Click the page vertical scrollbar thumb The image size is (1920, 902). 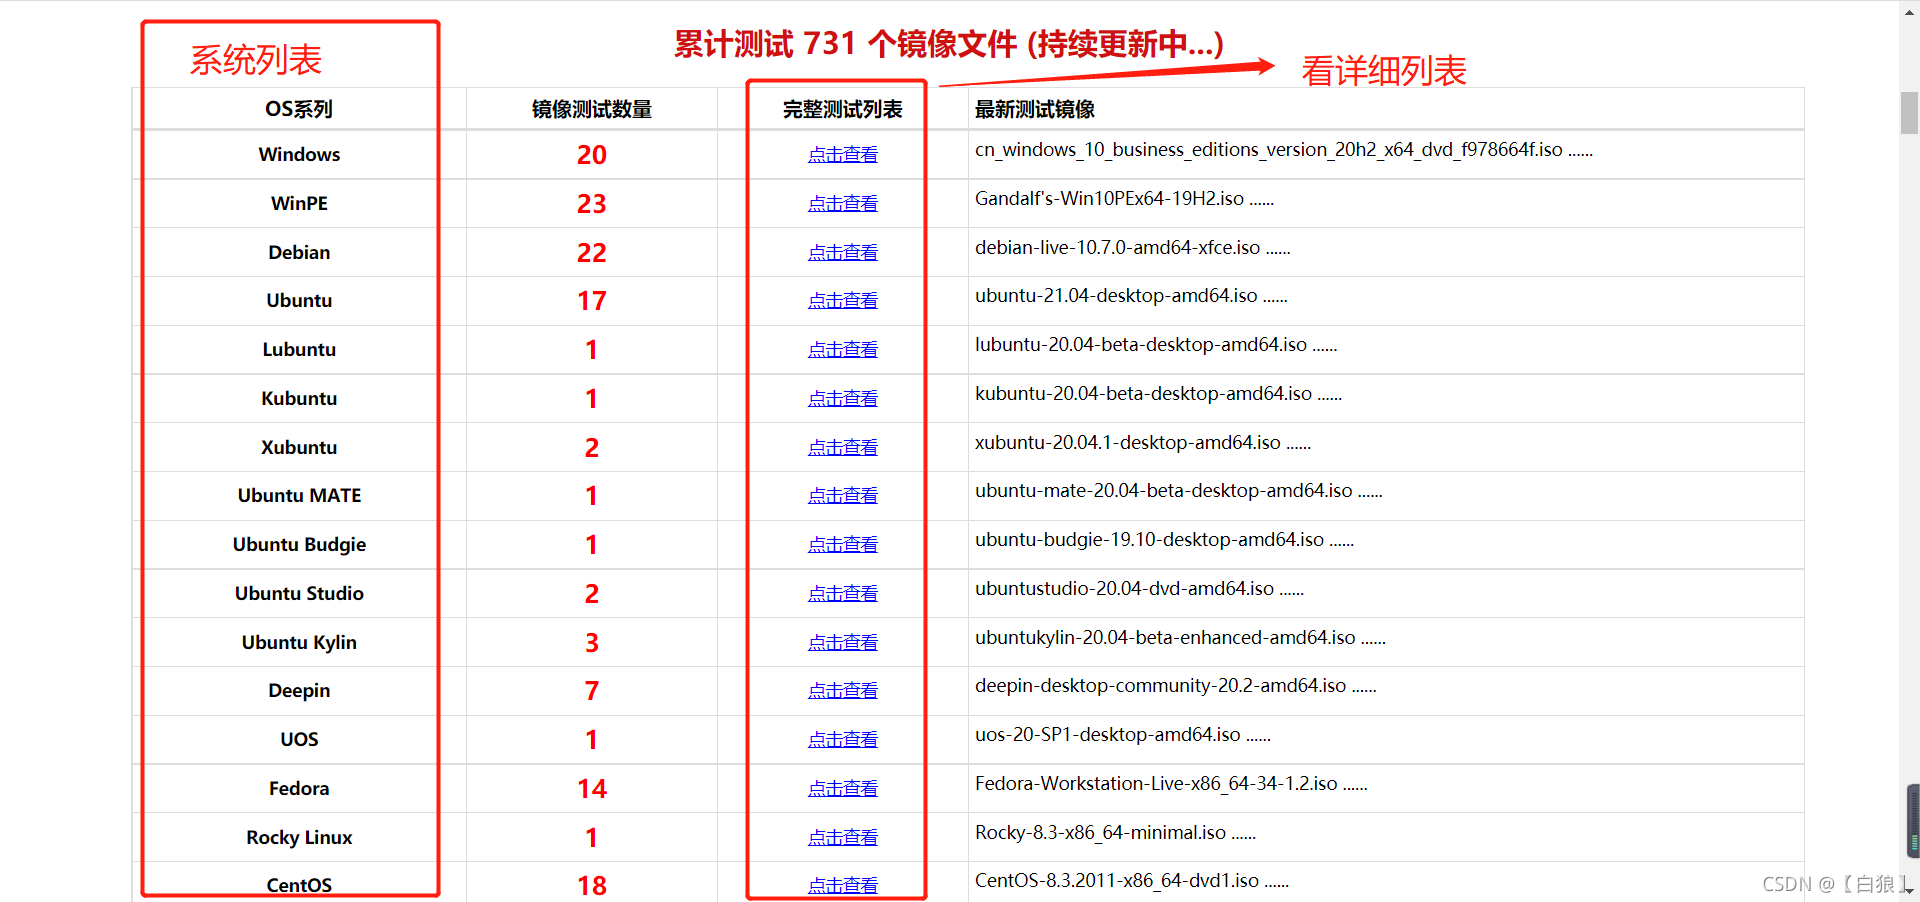point(1909,112)
